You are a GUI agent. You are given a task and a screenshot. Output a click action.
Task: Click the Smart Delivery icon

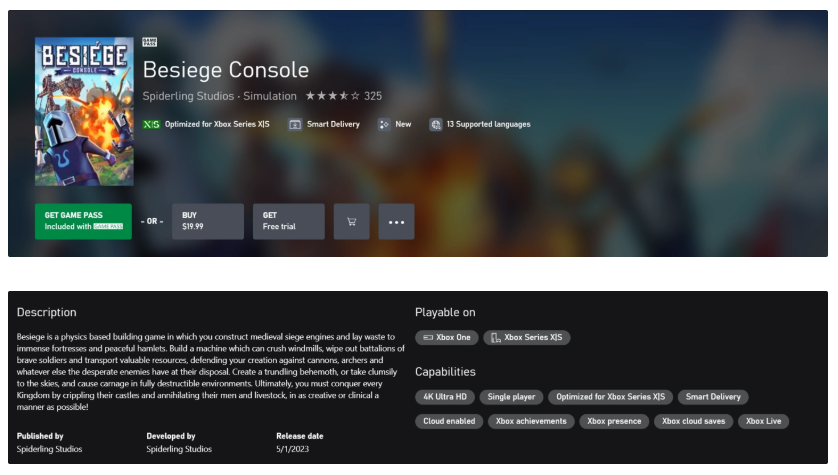pos(295,124)
